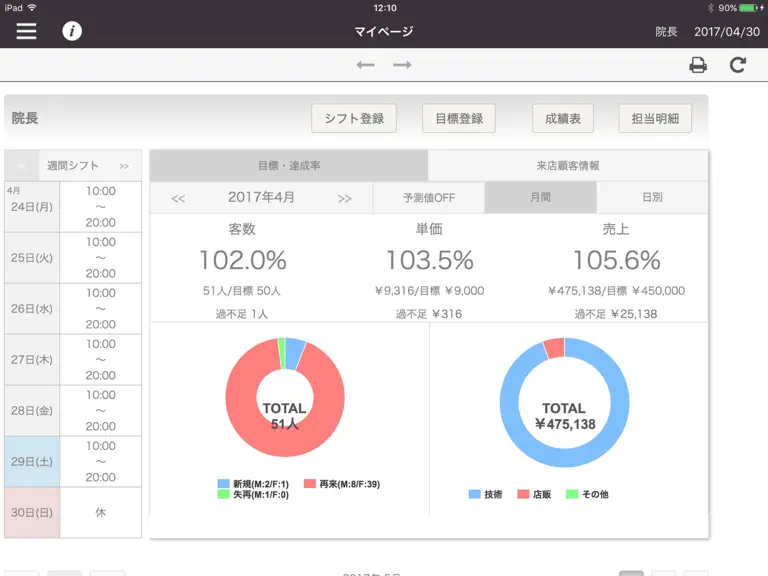768x576 pixels.
Task: Tap 単価 103.5% achievement value
Action: tap(430, 260)
